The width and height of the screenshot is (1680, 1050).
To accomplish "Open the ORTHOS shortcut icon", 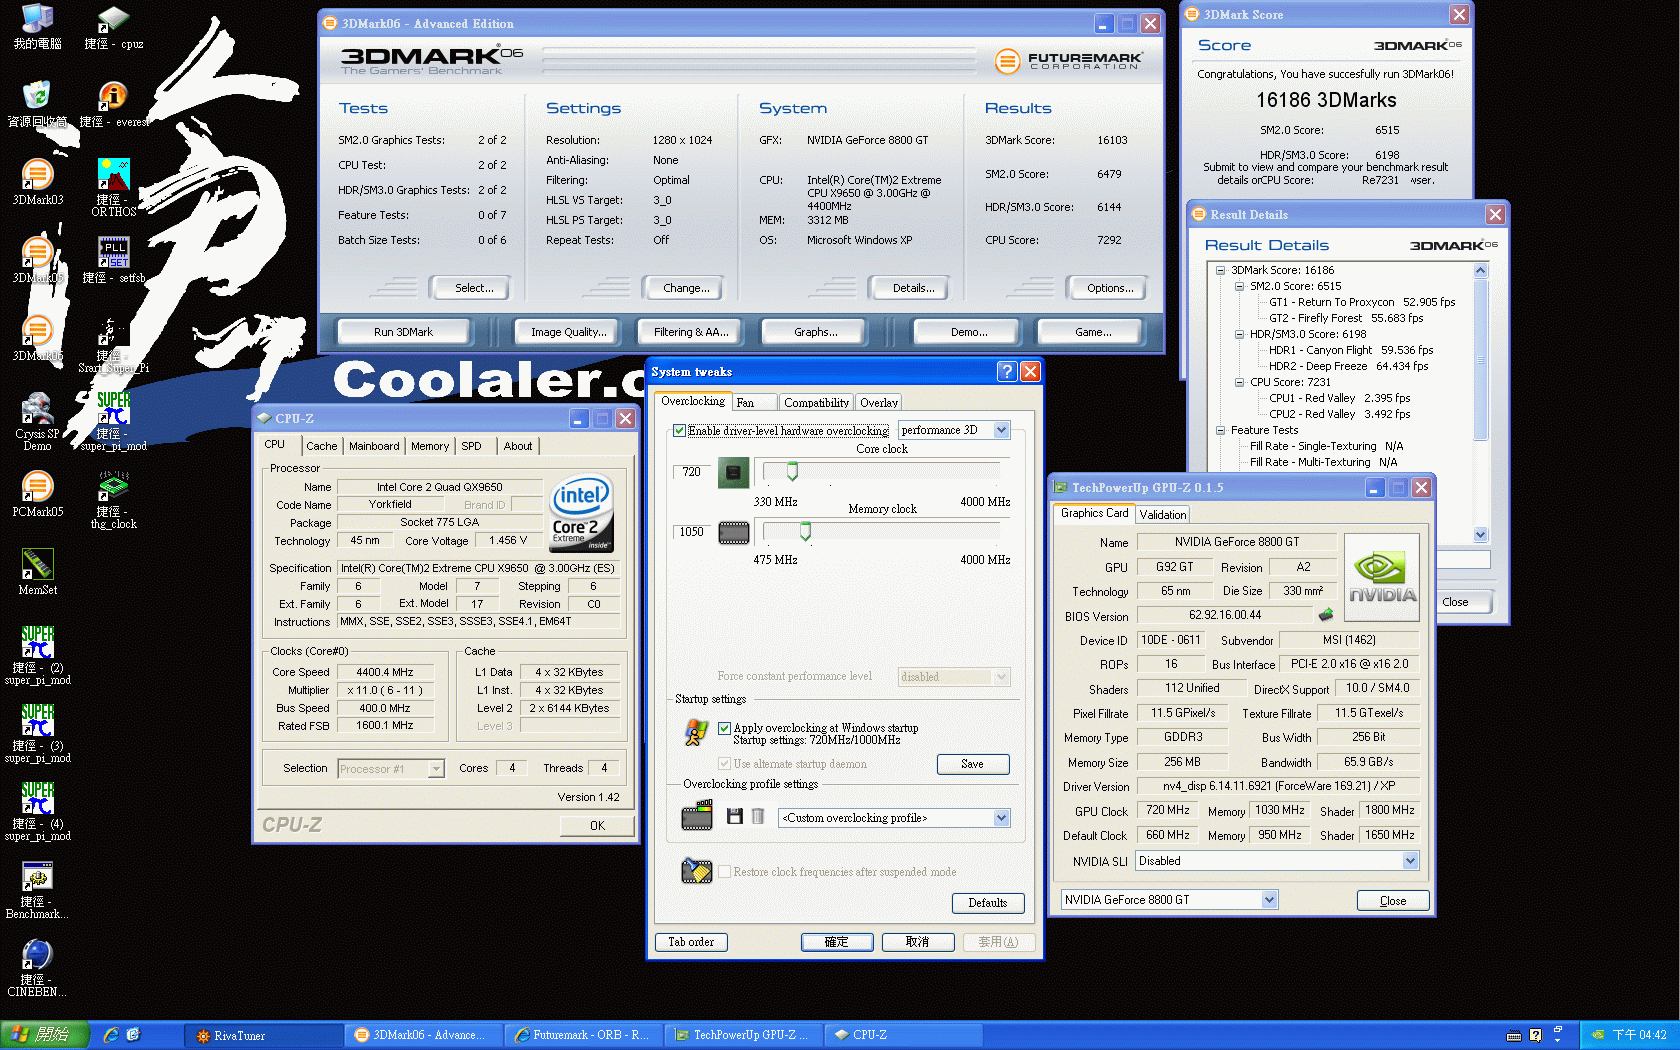I will 113,187.
